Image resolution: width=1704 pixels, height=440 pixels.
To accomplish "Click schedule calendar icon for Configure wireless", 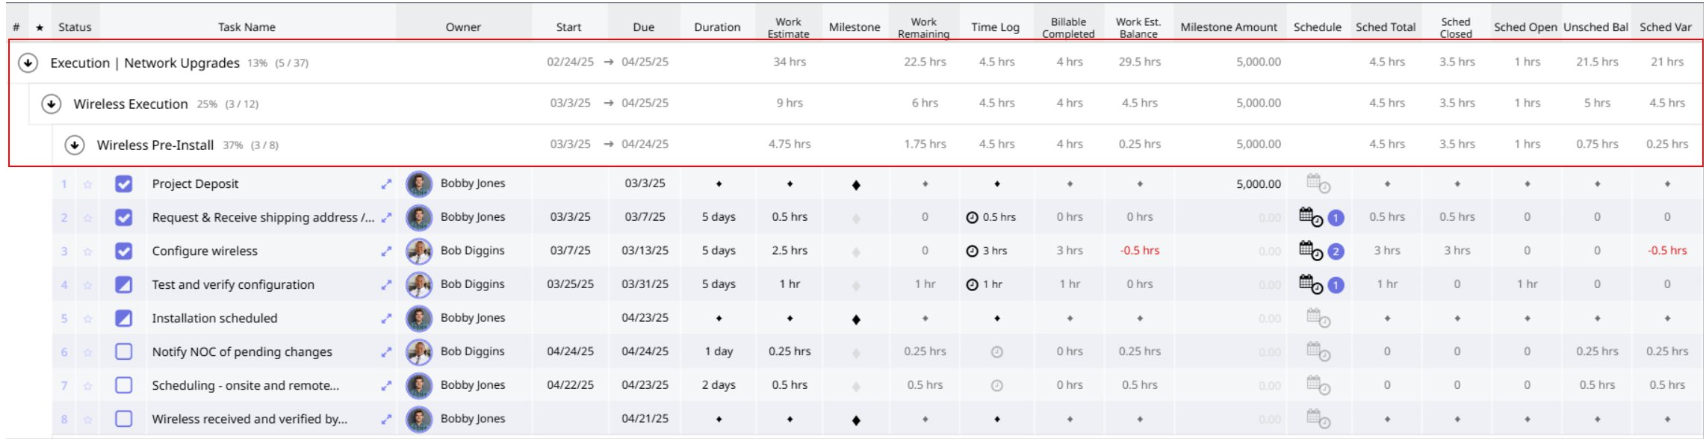I will (x=1310, y=250).
